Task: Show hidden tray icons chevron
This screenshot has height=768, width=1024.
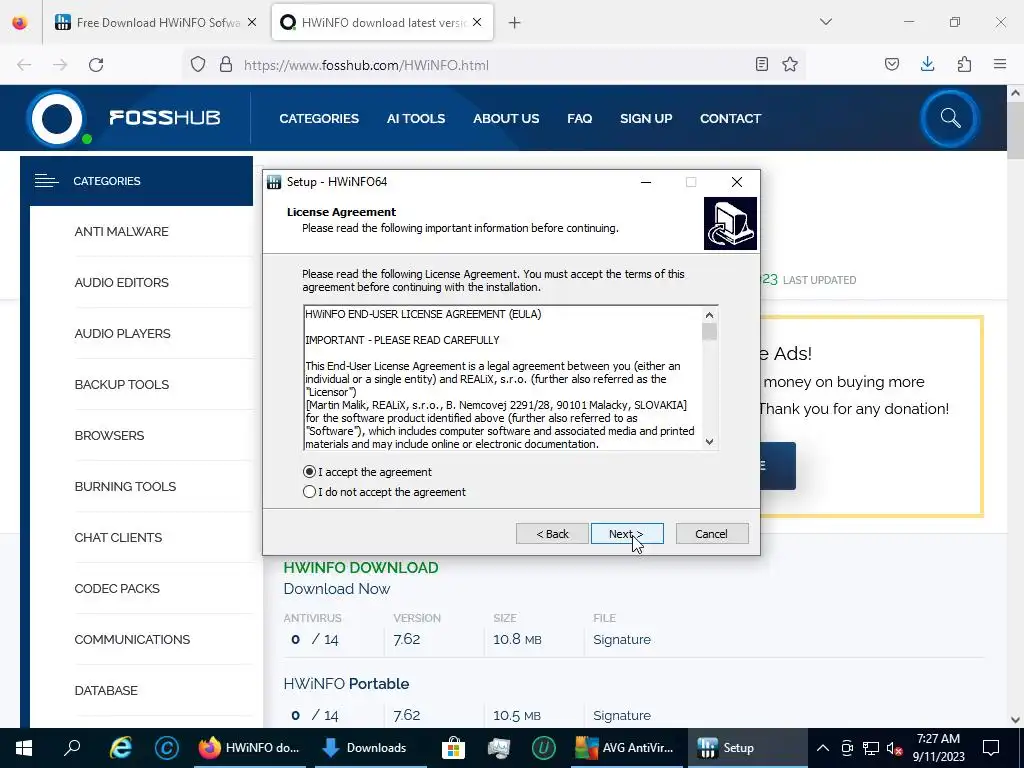Action: pos(823,748)
